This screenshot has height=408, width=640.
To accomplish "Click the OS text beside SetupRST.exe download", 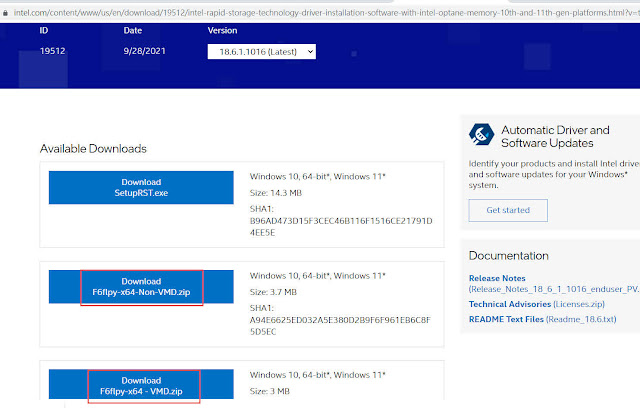I will click(x=318, y=177).
